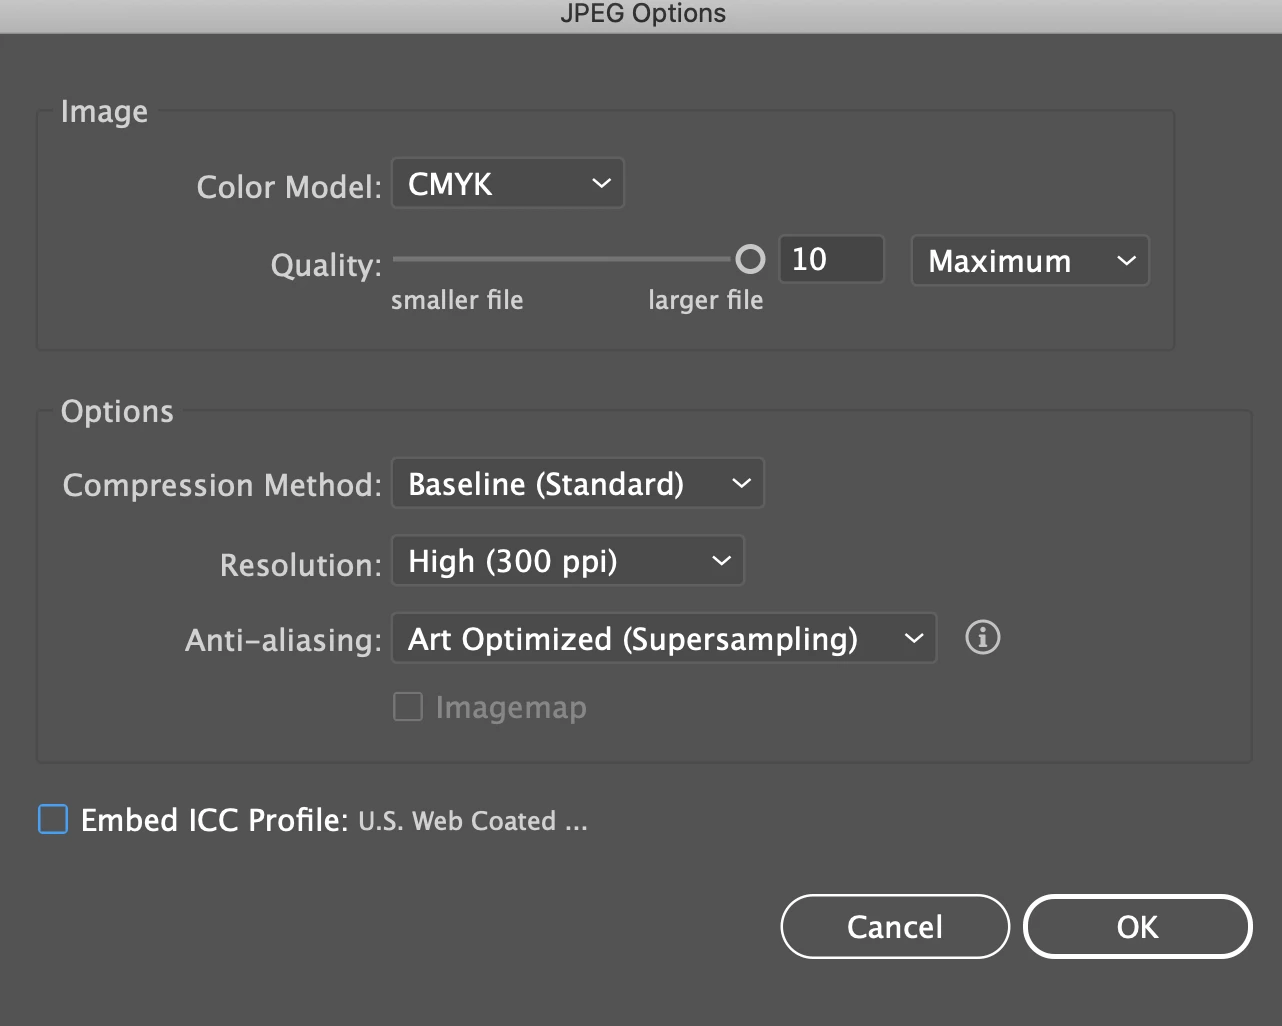The width and height of the screenshot is (1282, 1026).
Task: Toggle the Imagemap checkbox
Action: (x=408, y=707)
